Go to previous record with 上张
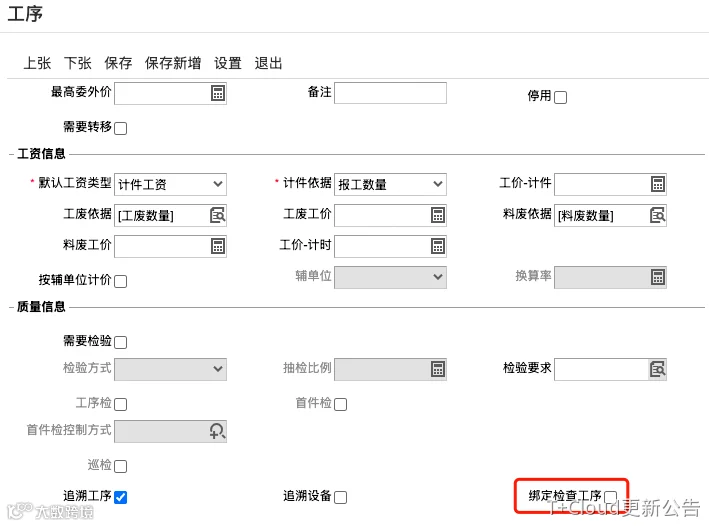This screenshot has width=709, height=526. click(x=37, y=63)
